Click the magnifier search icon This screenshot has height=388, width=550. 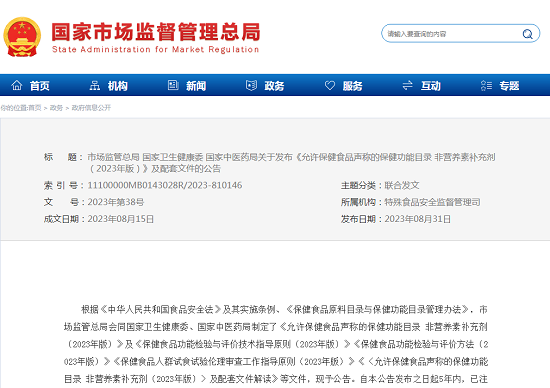(527, 34)
